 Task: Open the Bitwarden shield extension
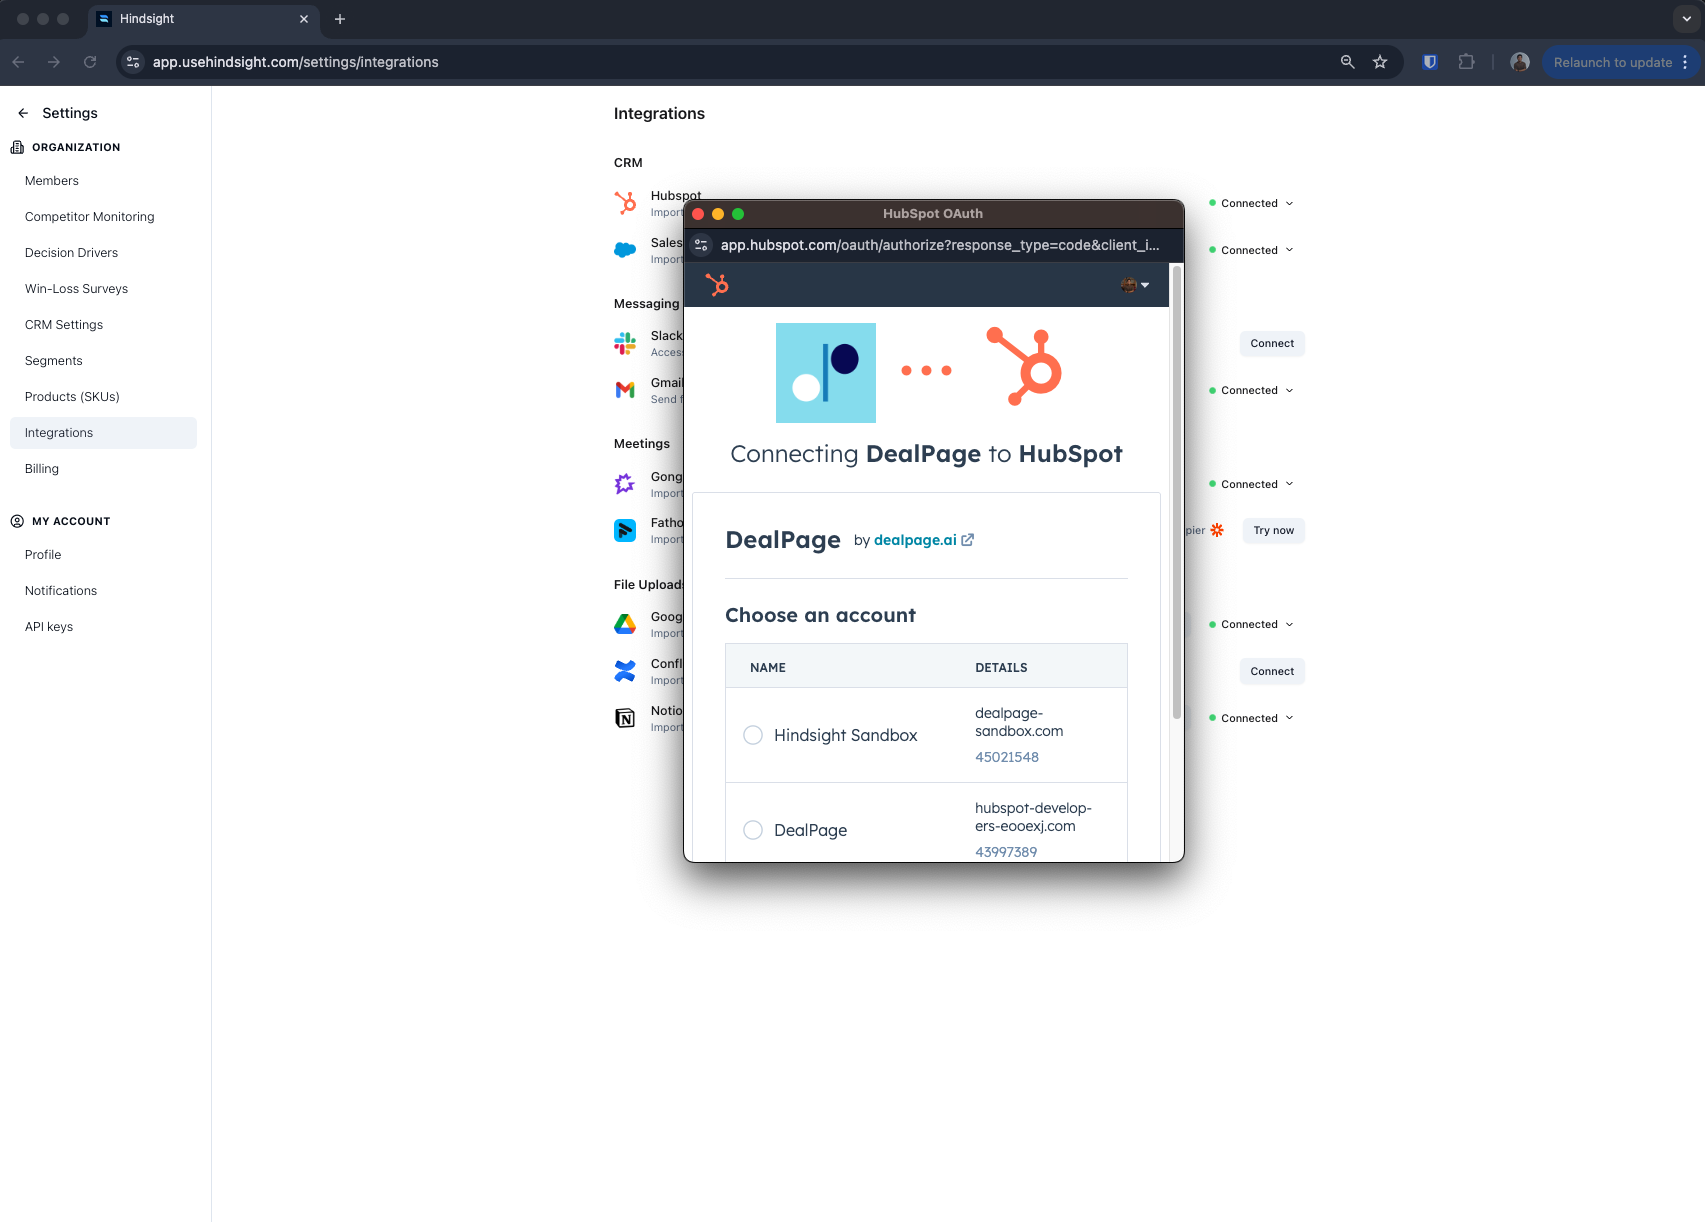coord(1430,62)
